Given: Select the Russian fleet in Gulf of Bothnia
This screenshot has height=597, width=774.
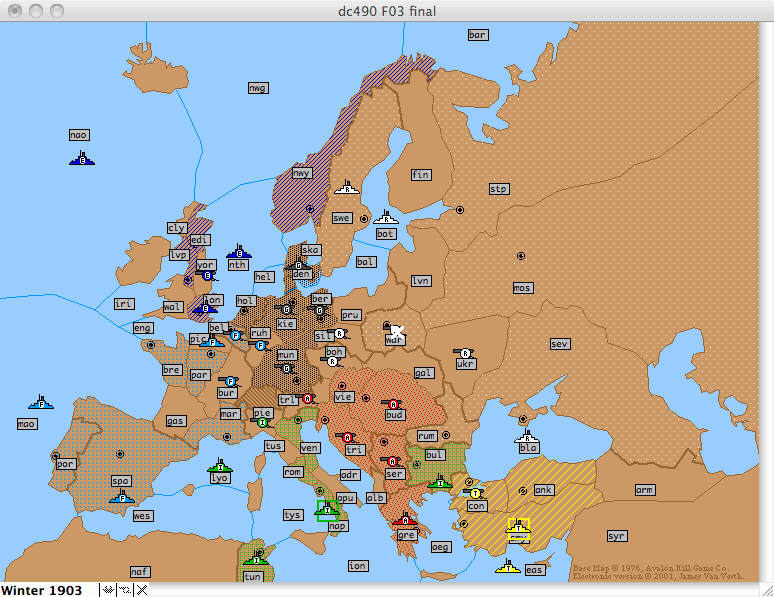Looking at the screenshot, I should coord(385,219).
